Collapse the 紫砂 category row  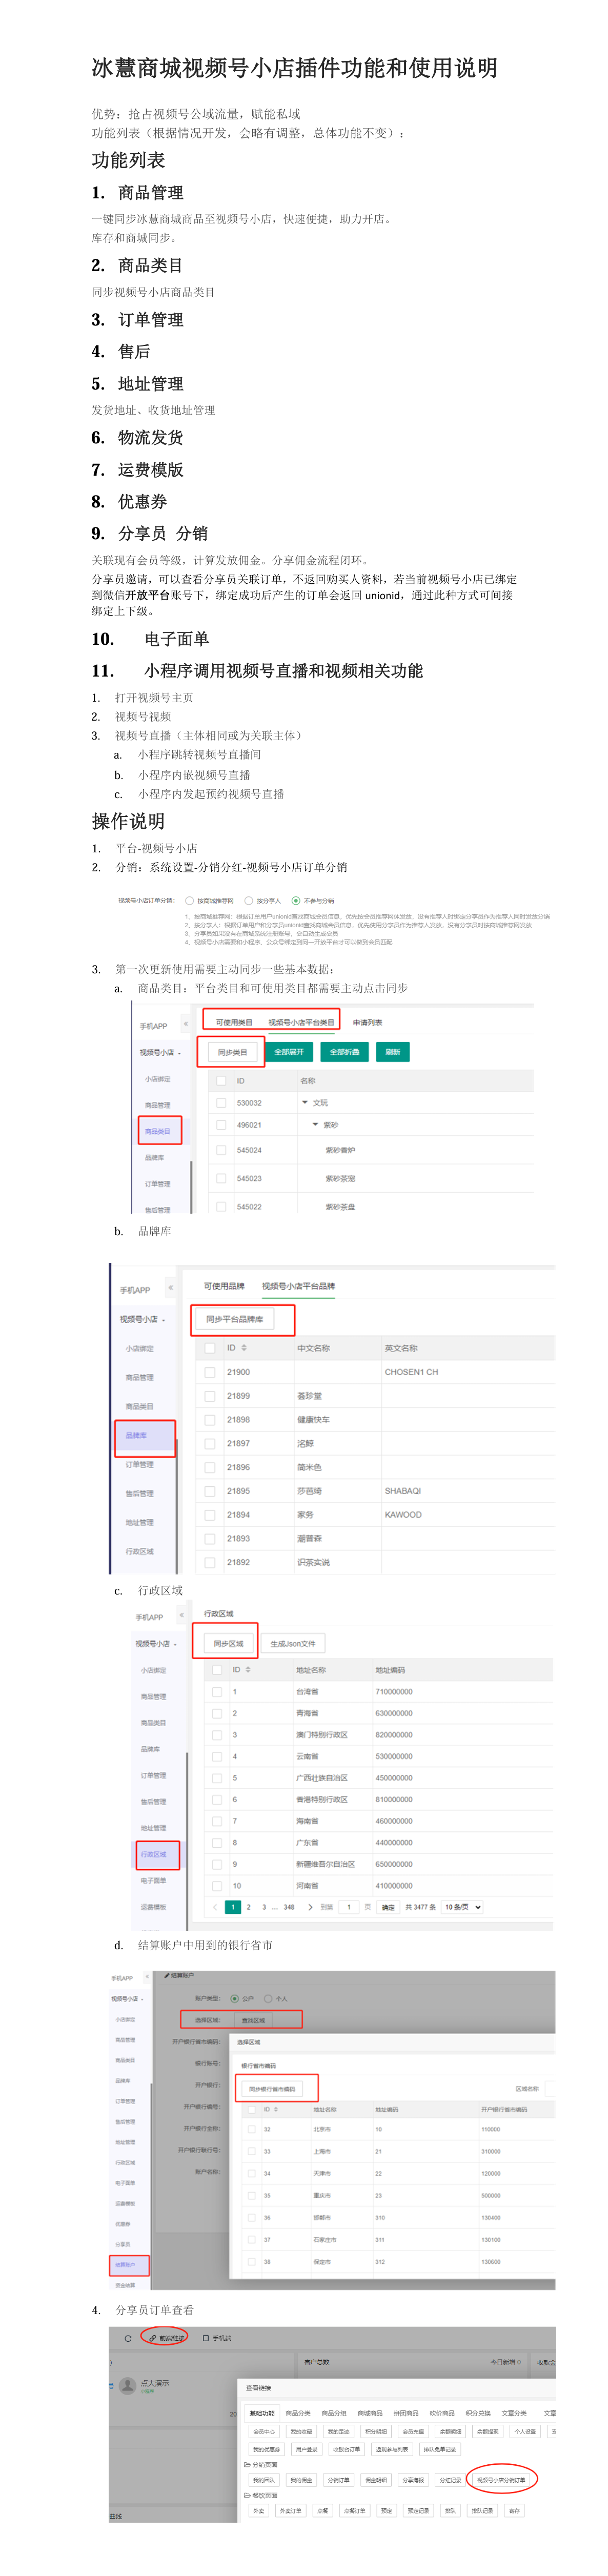click(315, 1124)
